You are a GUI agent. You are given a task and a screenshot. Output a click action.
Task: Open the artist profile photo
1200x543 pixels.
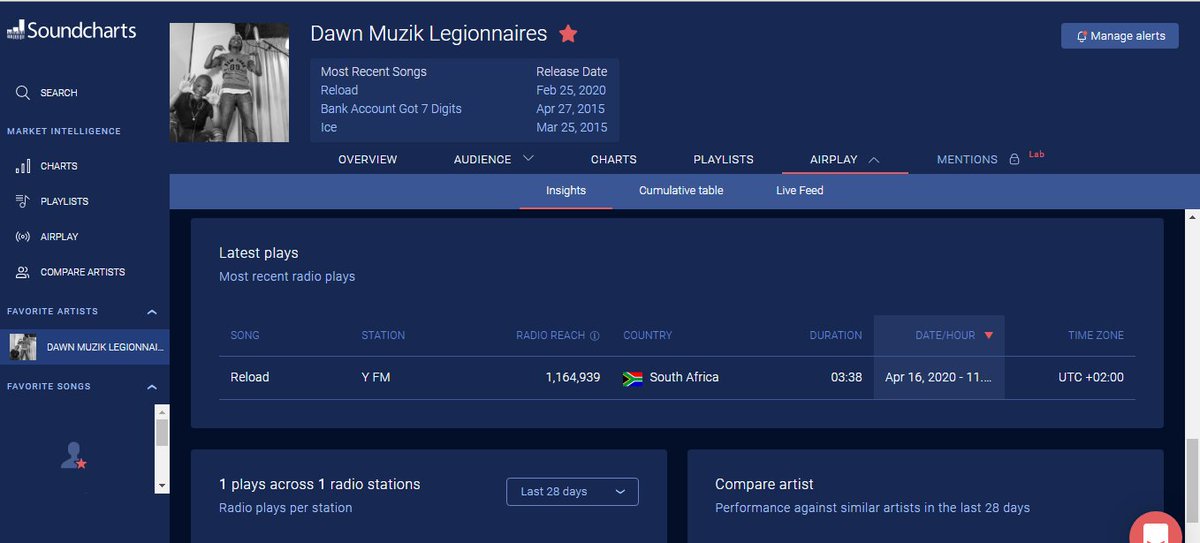[x=229, y=82]
